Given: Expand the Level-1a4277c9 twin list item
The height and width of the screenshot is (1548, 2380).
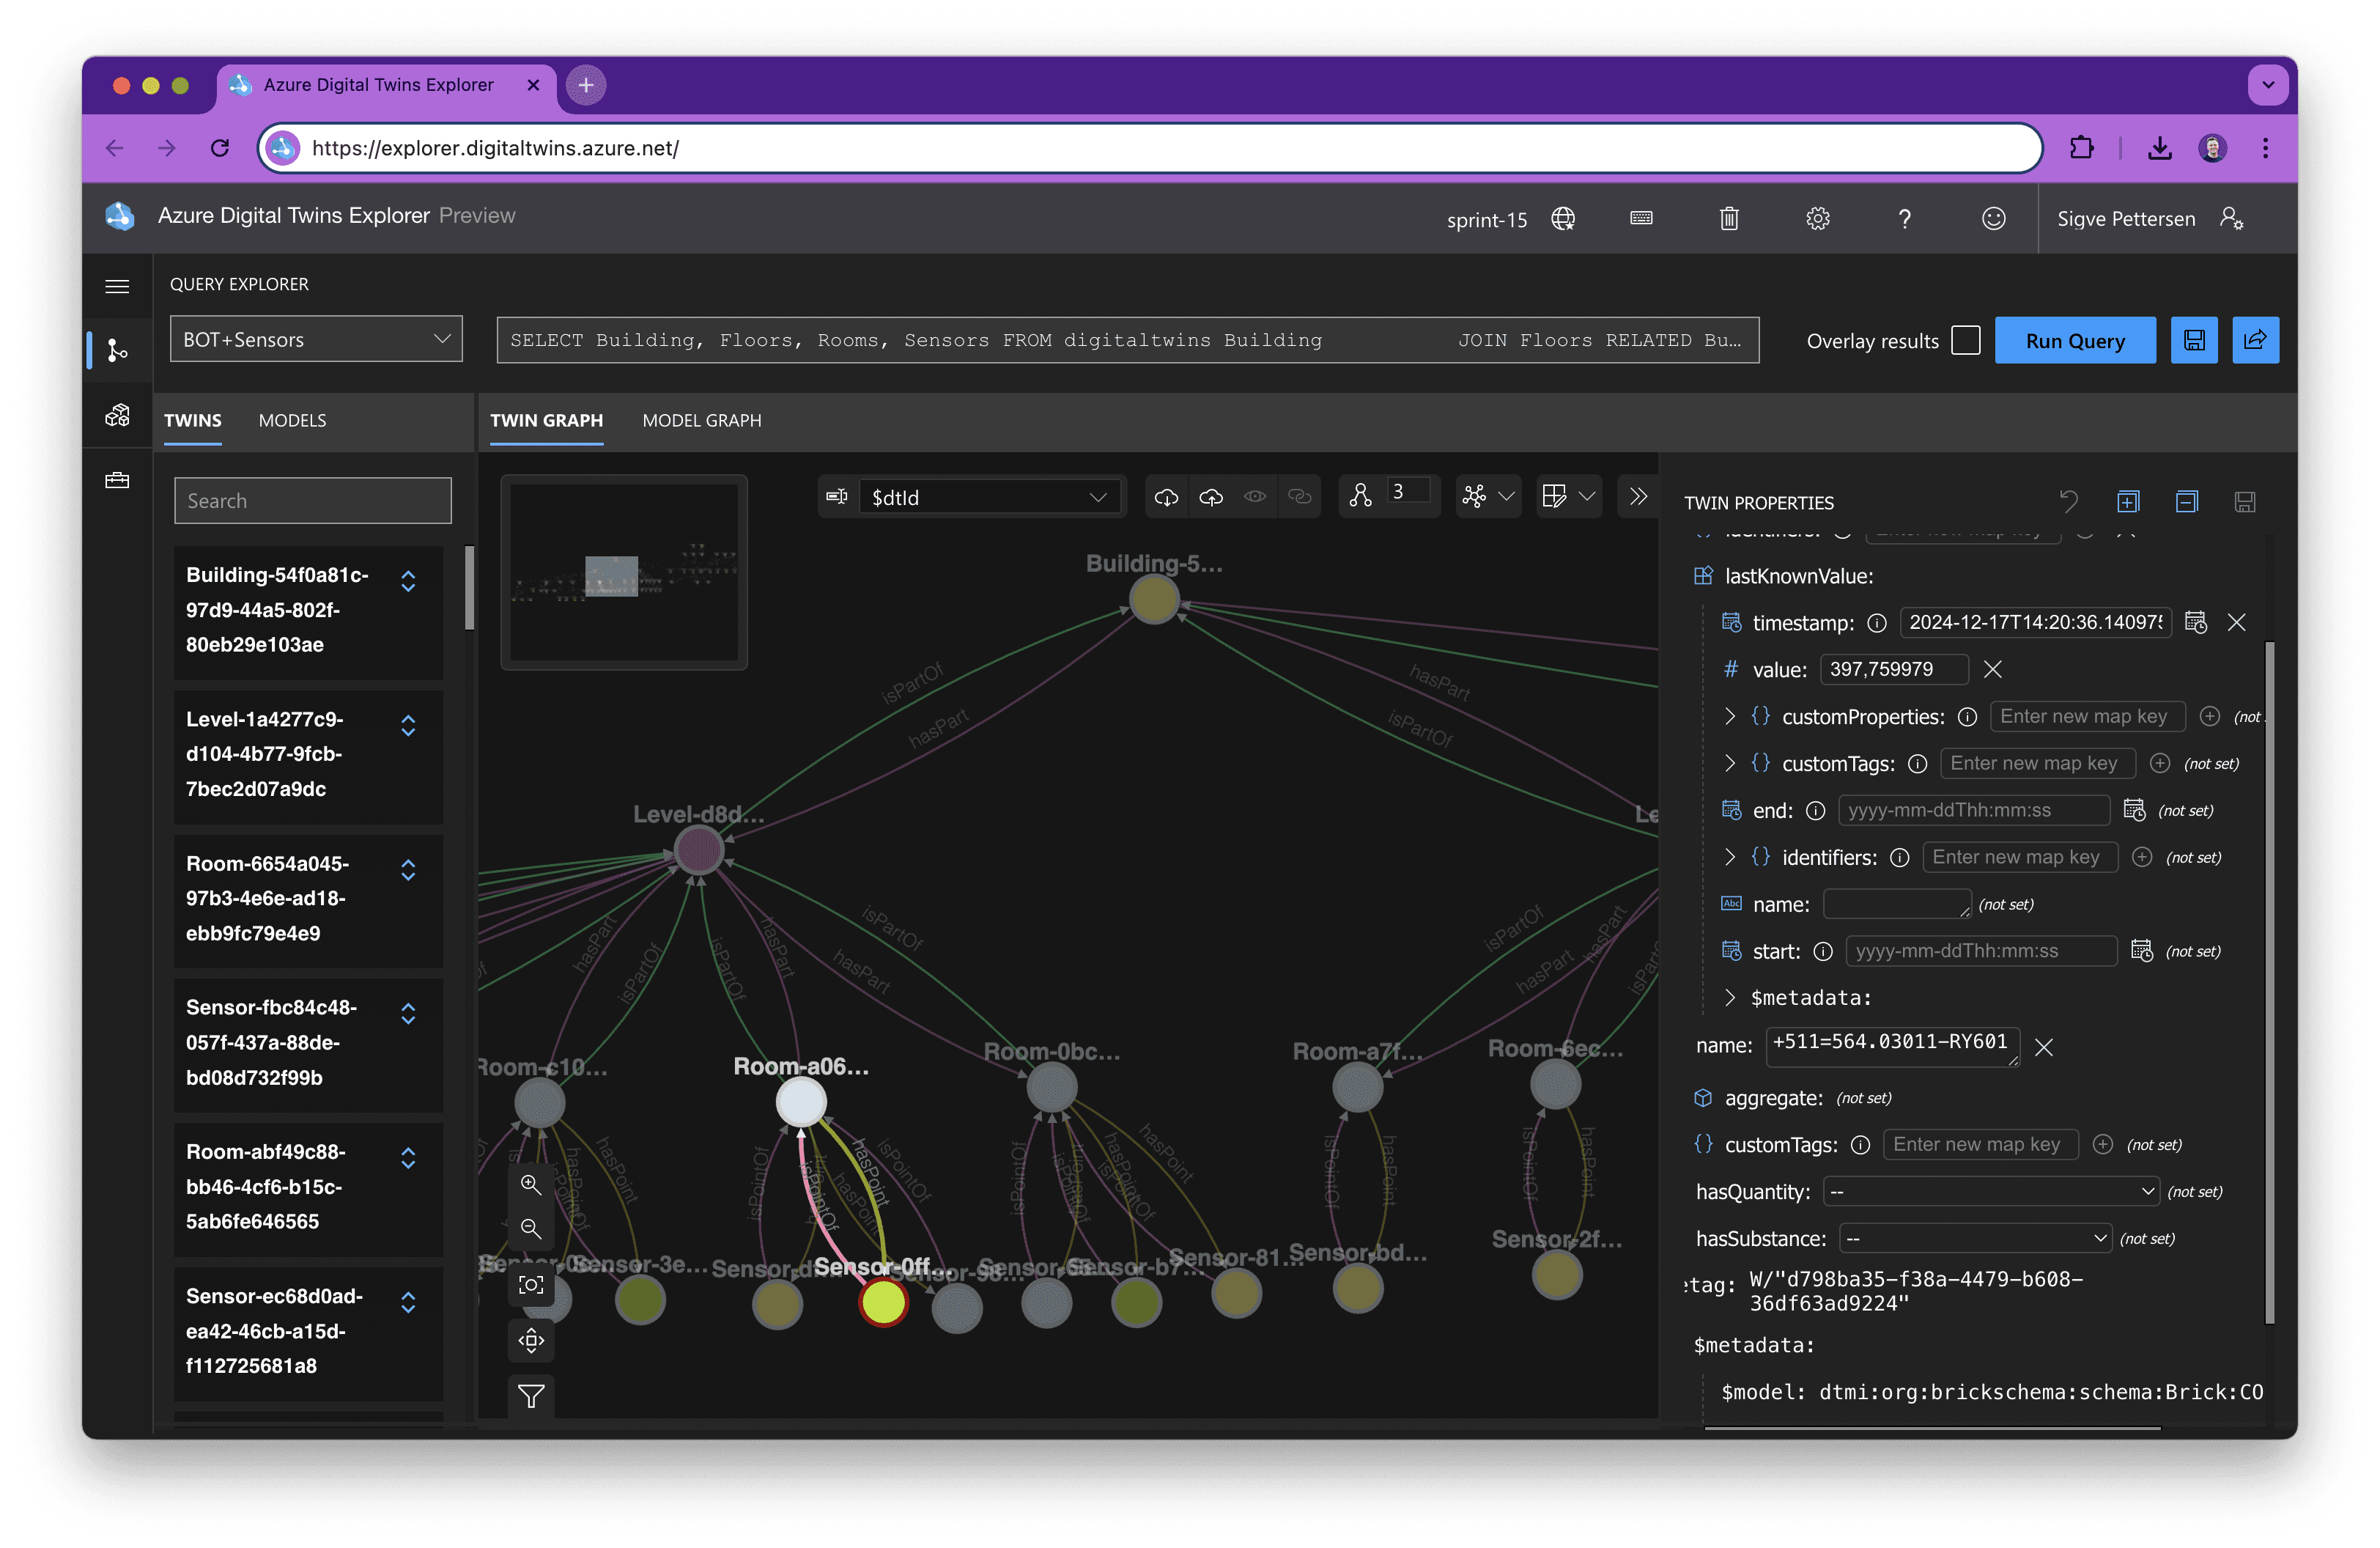Looking at the screenshot, I should point(408,725).
